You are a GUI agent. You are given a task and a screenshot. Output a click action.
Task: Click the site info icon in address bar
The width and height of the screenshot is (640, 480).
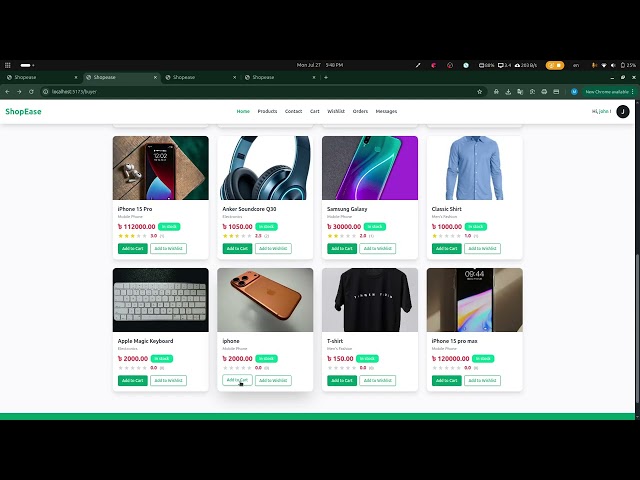[46, 92]
